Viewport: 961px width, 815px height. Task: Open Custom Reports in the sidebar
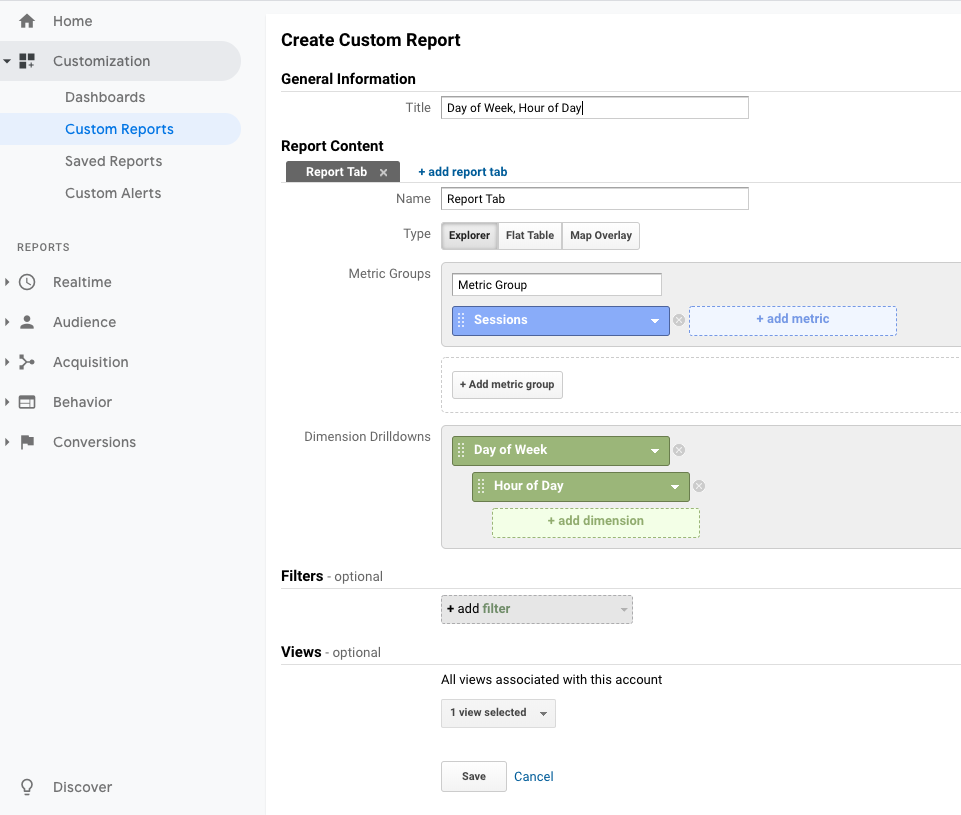coord(119,129)
